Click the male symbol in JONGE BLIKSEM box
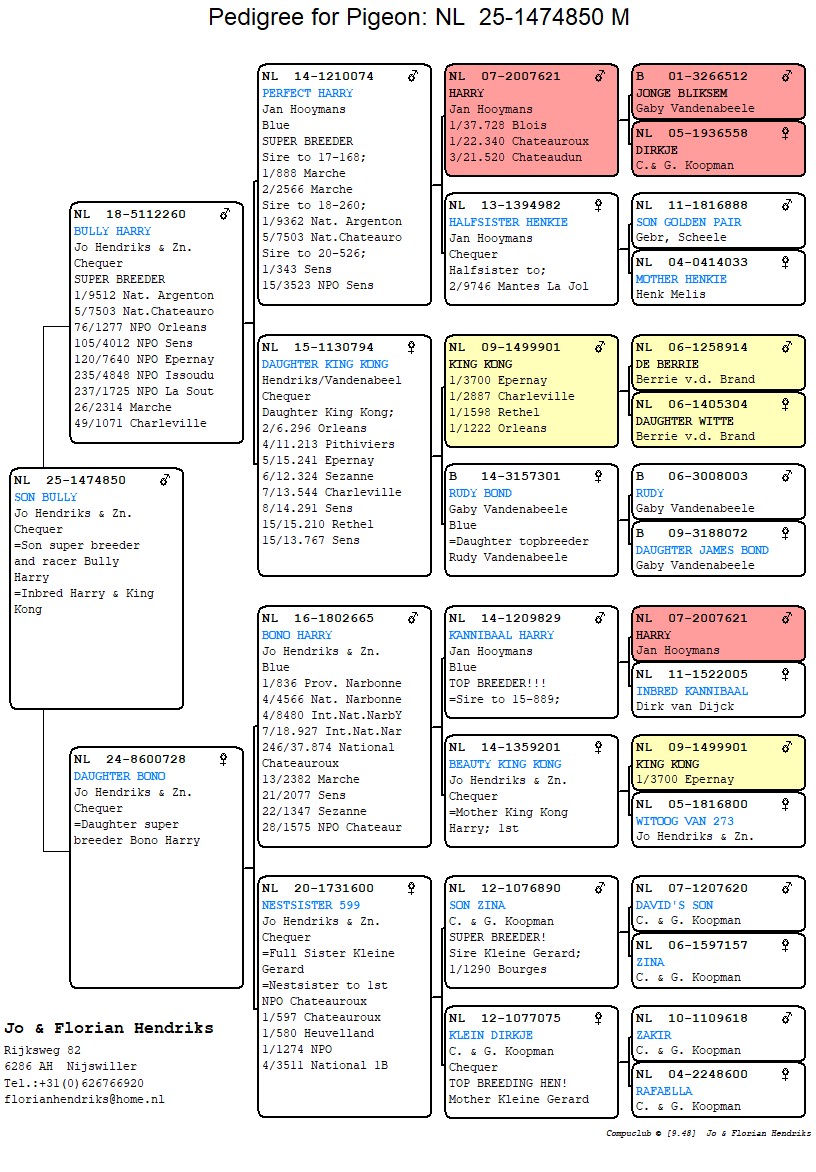Screen dimensions: 816x1172 pyautogui.click(x=787, y=76)
